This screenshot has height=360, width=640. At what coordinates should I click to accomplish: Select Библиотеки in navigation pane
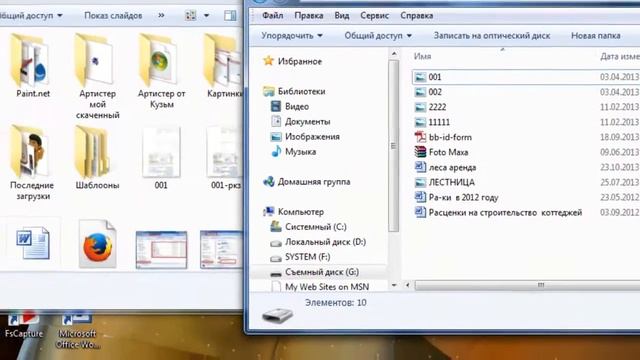pos(301,91)
